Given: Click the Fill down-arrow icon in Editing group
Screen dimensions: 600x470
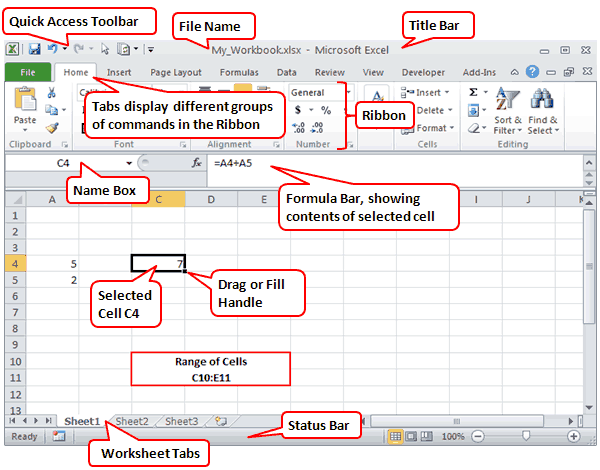Looking at the screenshot, I should tap(473, 111).
